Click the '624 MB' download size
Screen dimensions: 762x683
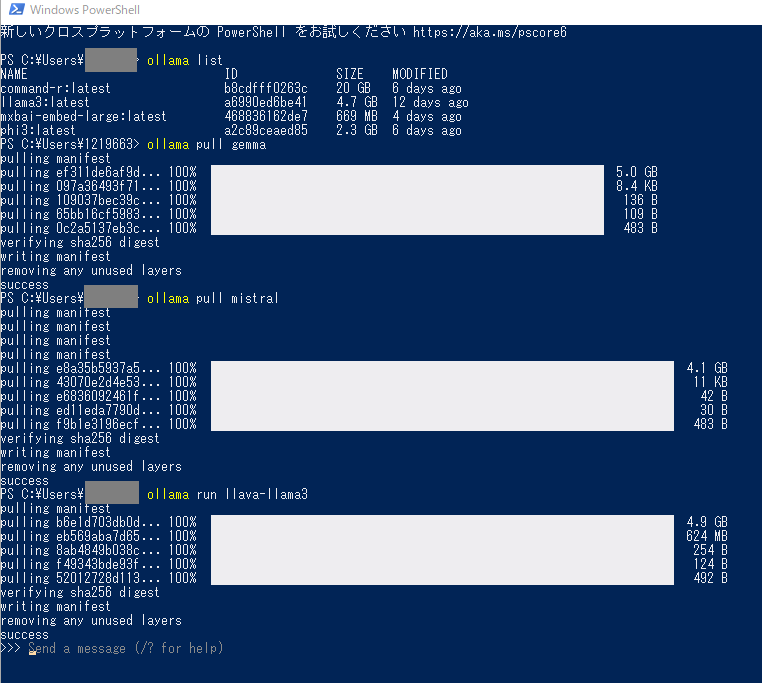click(x=707, y=536)
